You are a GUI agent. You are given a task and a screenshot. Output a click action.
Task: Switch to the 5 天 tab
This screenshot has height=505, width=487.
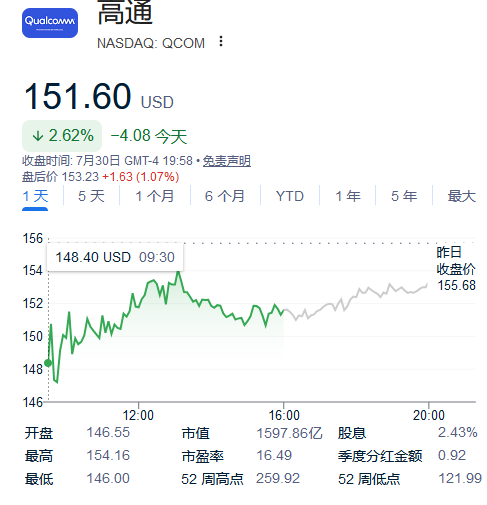click(x=91, y=196)
